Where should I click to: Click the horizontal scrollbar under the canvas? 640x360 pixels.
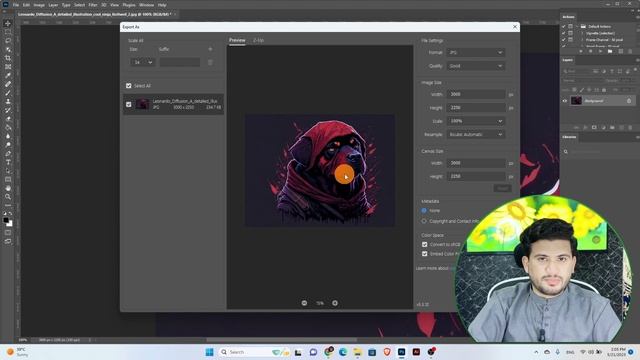[x=282, y=340]
